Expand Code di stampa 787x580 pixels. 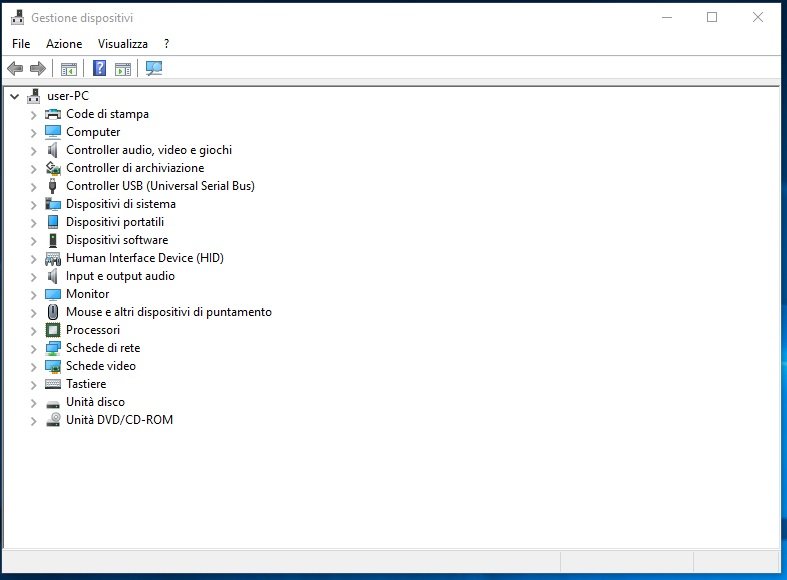tap(34, 115)
